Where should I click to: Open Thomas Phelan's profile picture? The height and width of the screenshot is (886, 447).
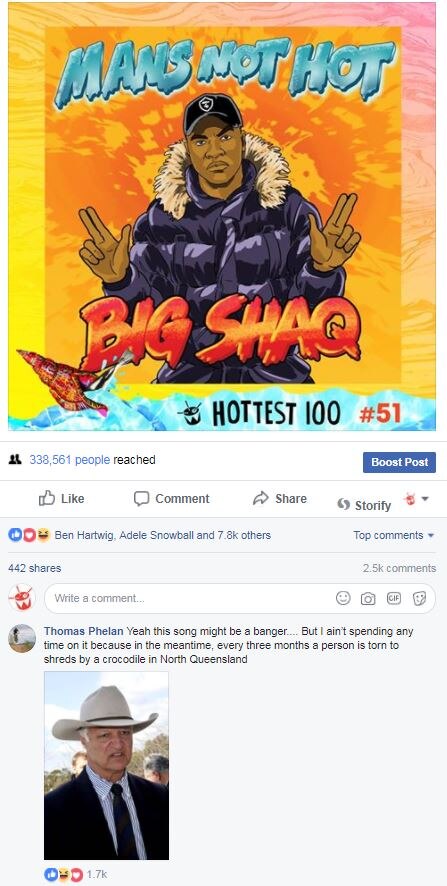click(23, 639)
